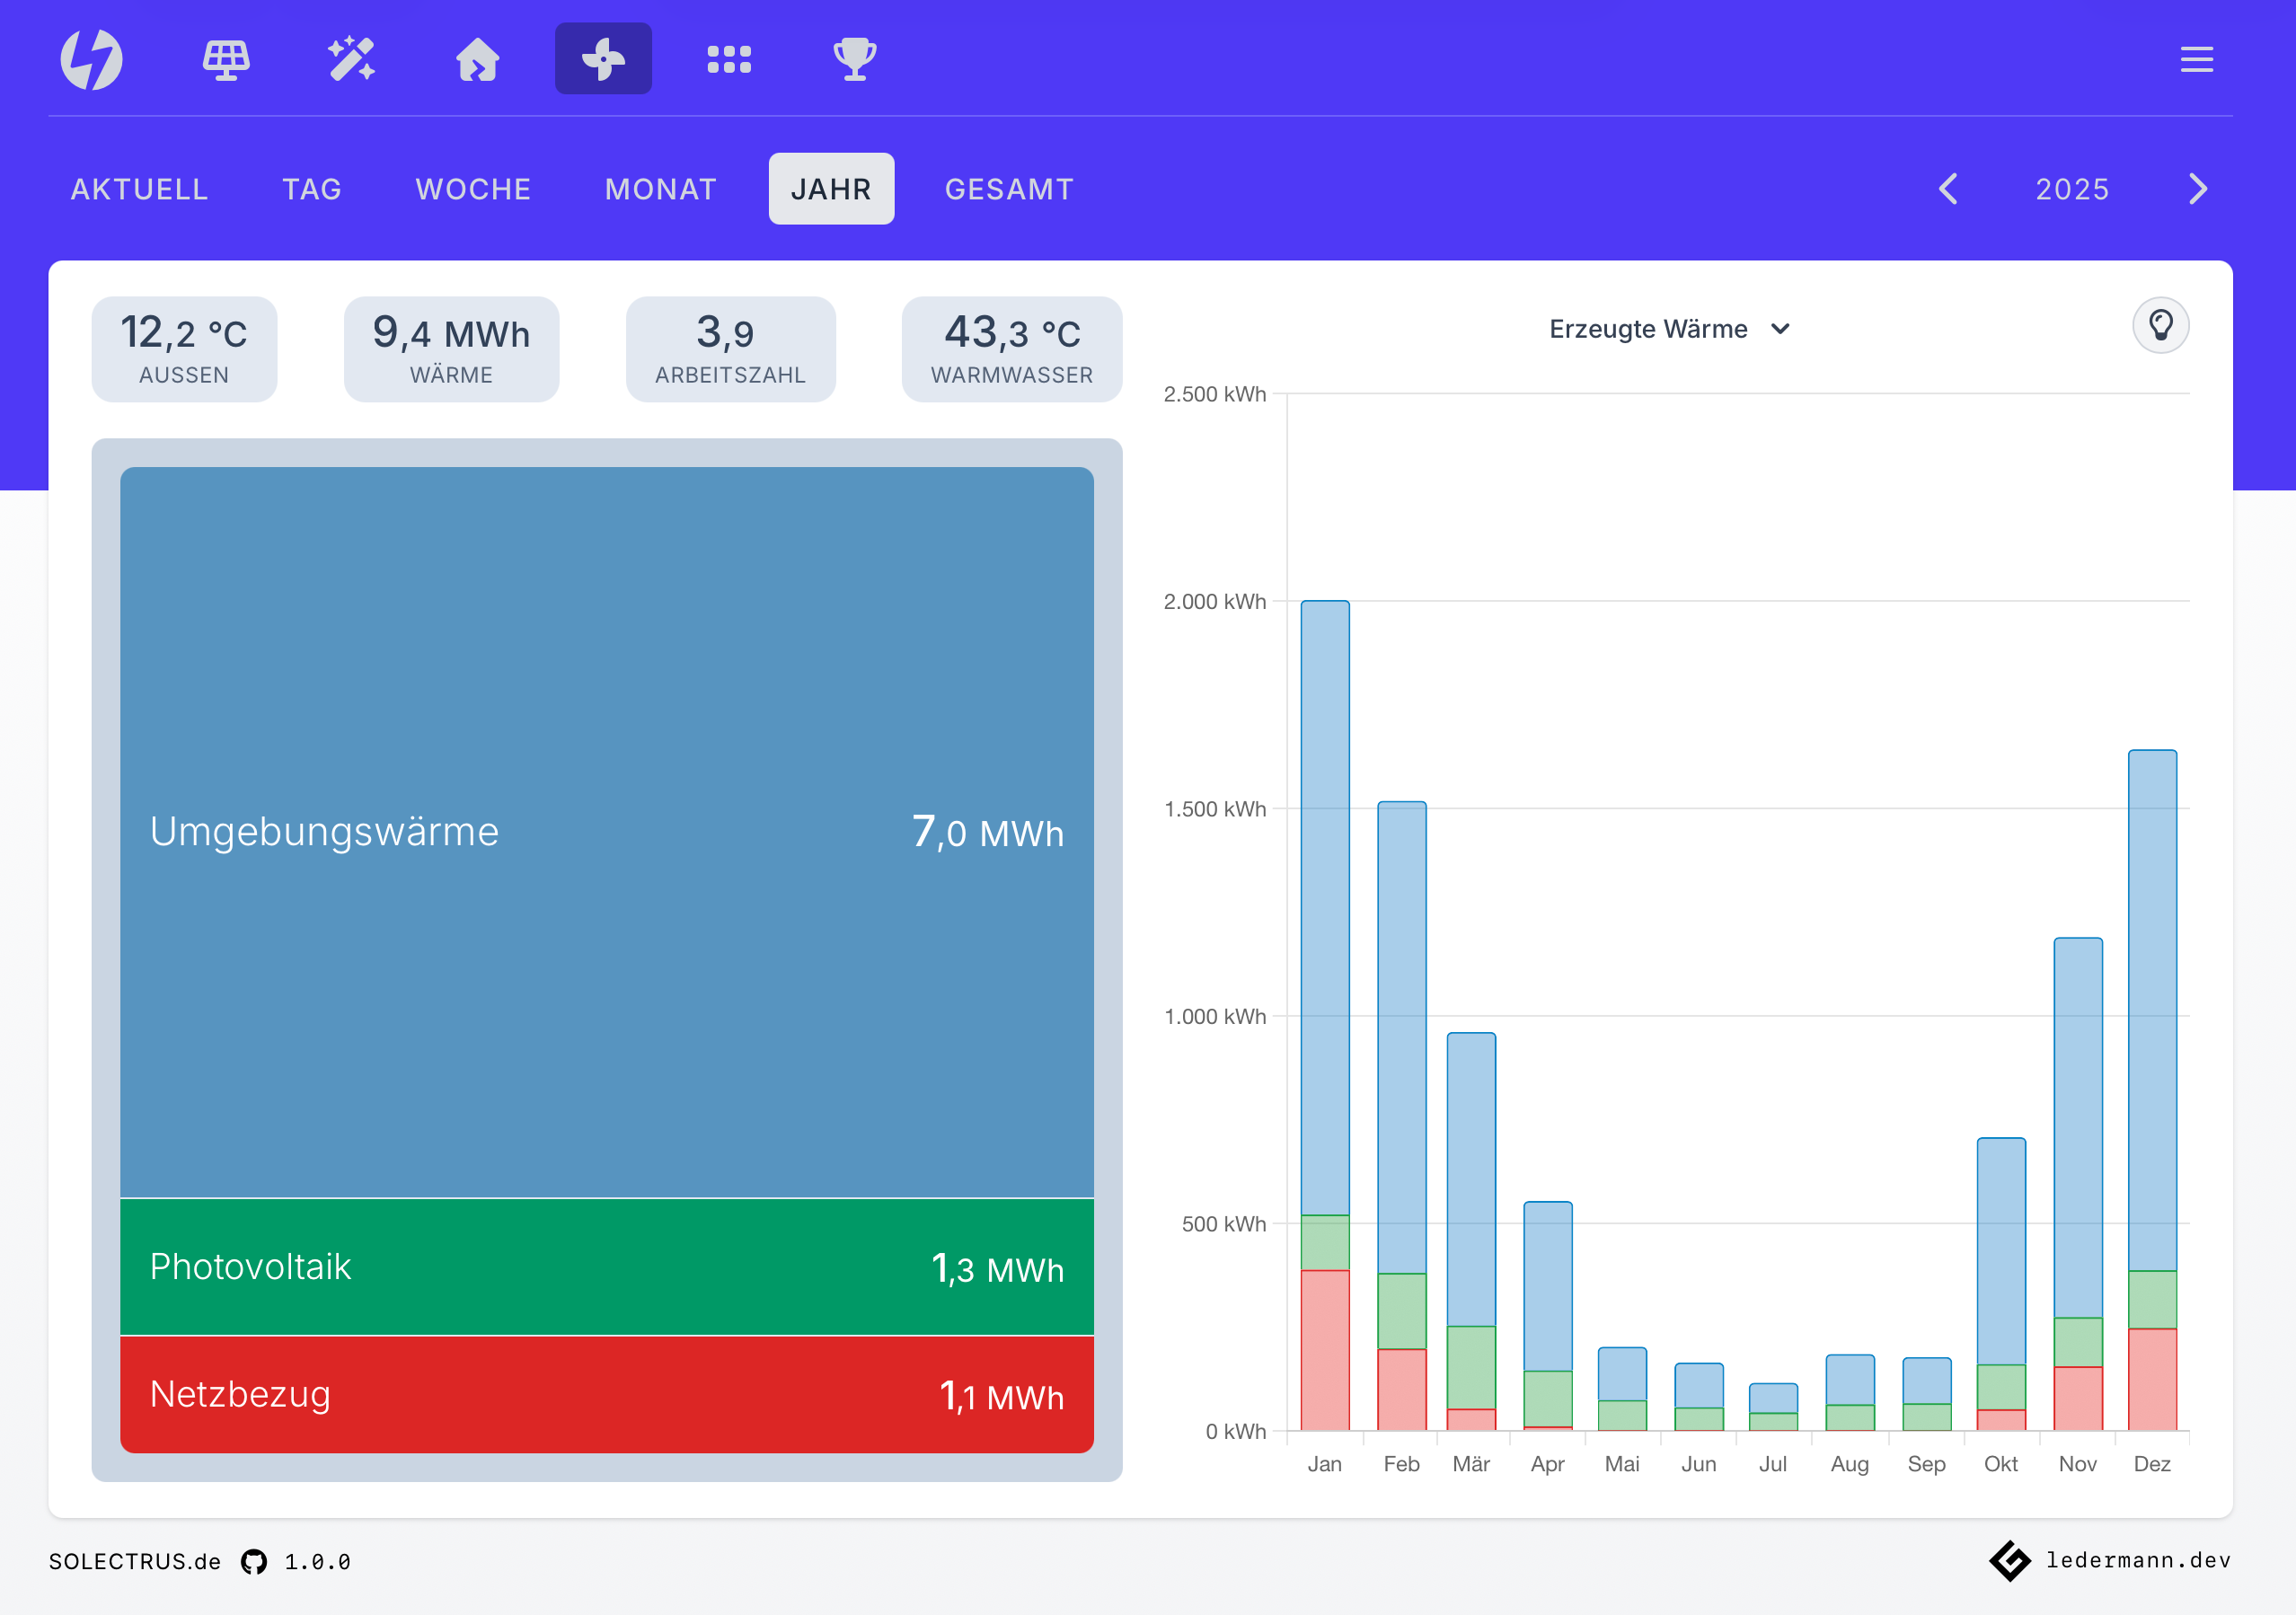Switch to the GESAMT tab

(x=1009, y=188)
